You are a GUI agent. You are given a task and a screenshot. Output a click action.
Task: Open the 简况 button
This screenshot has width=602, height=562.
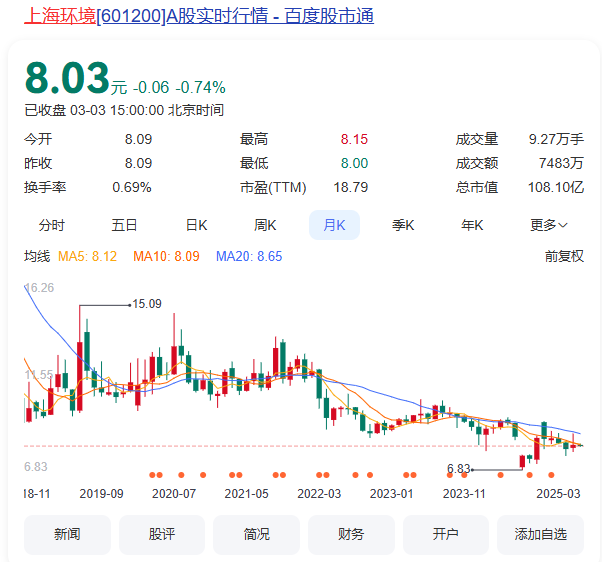(256, 534)
